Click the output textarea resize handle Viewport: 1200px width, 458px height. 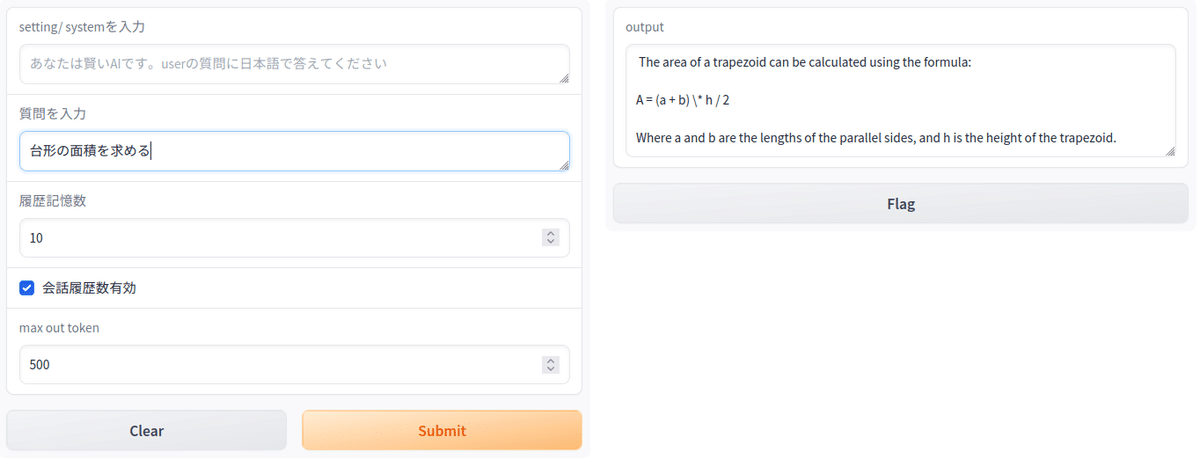coord(1169,151)
